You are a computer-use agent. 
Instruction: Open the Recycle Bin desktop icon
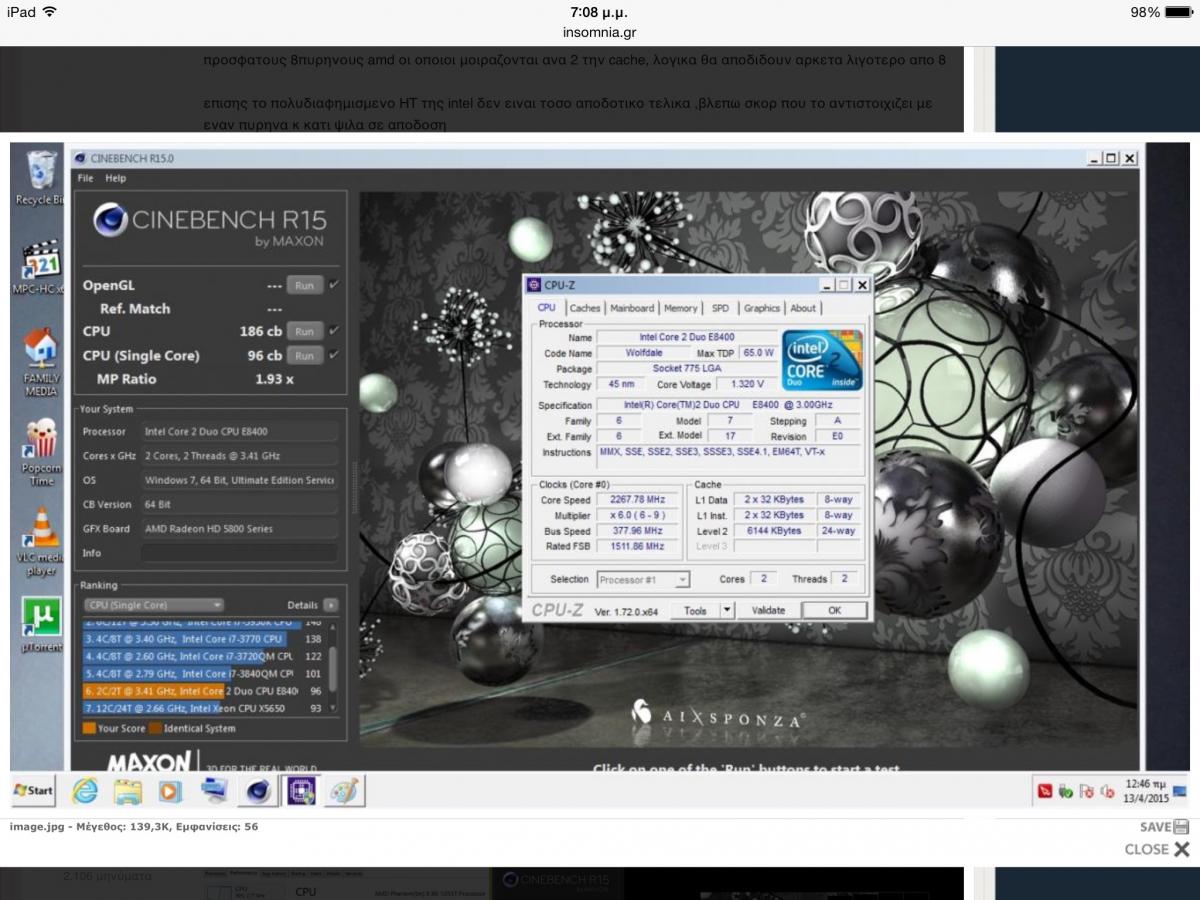[41, 178]
